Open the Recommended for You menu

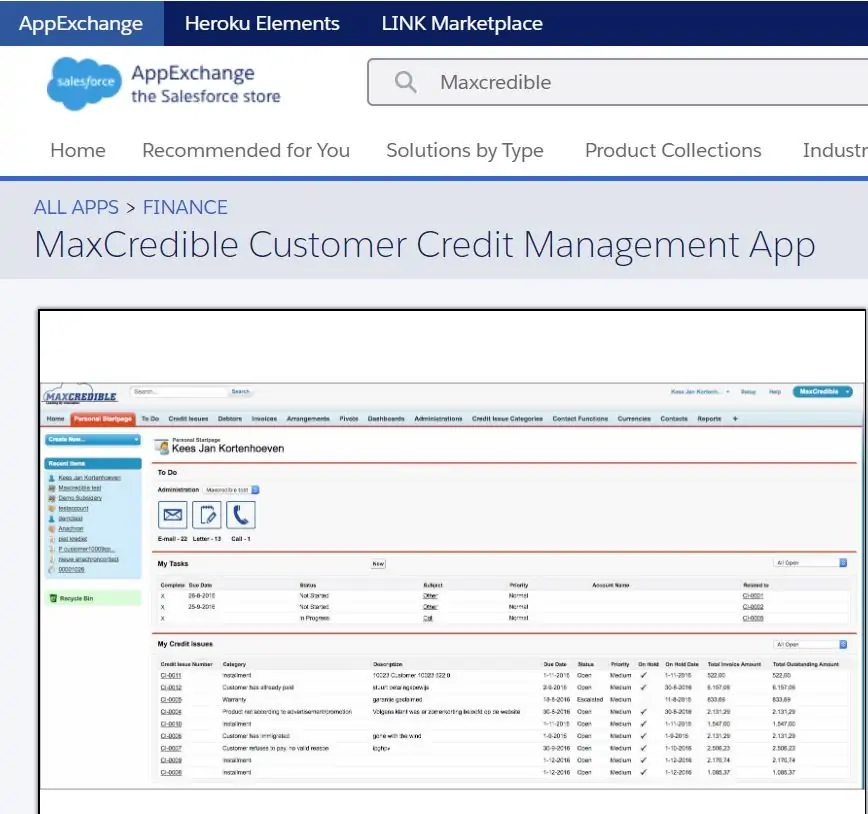[246, 151]
